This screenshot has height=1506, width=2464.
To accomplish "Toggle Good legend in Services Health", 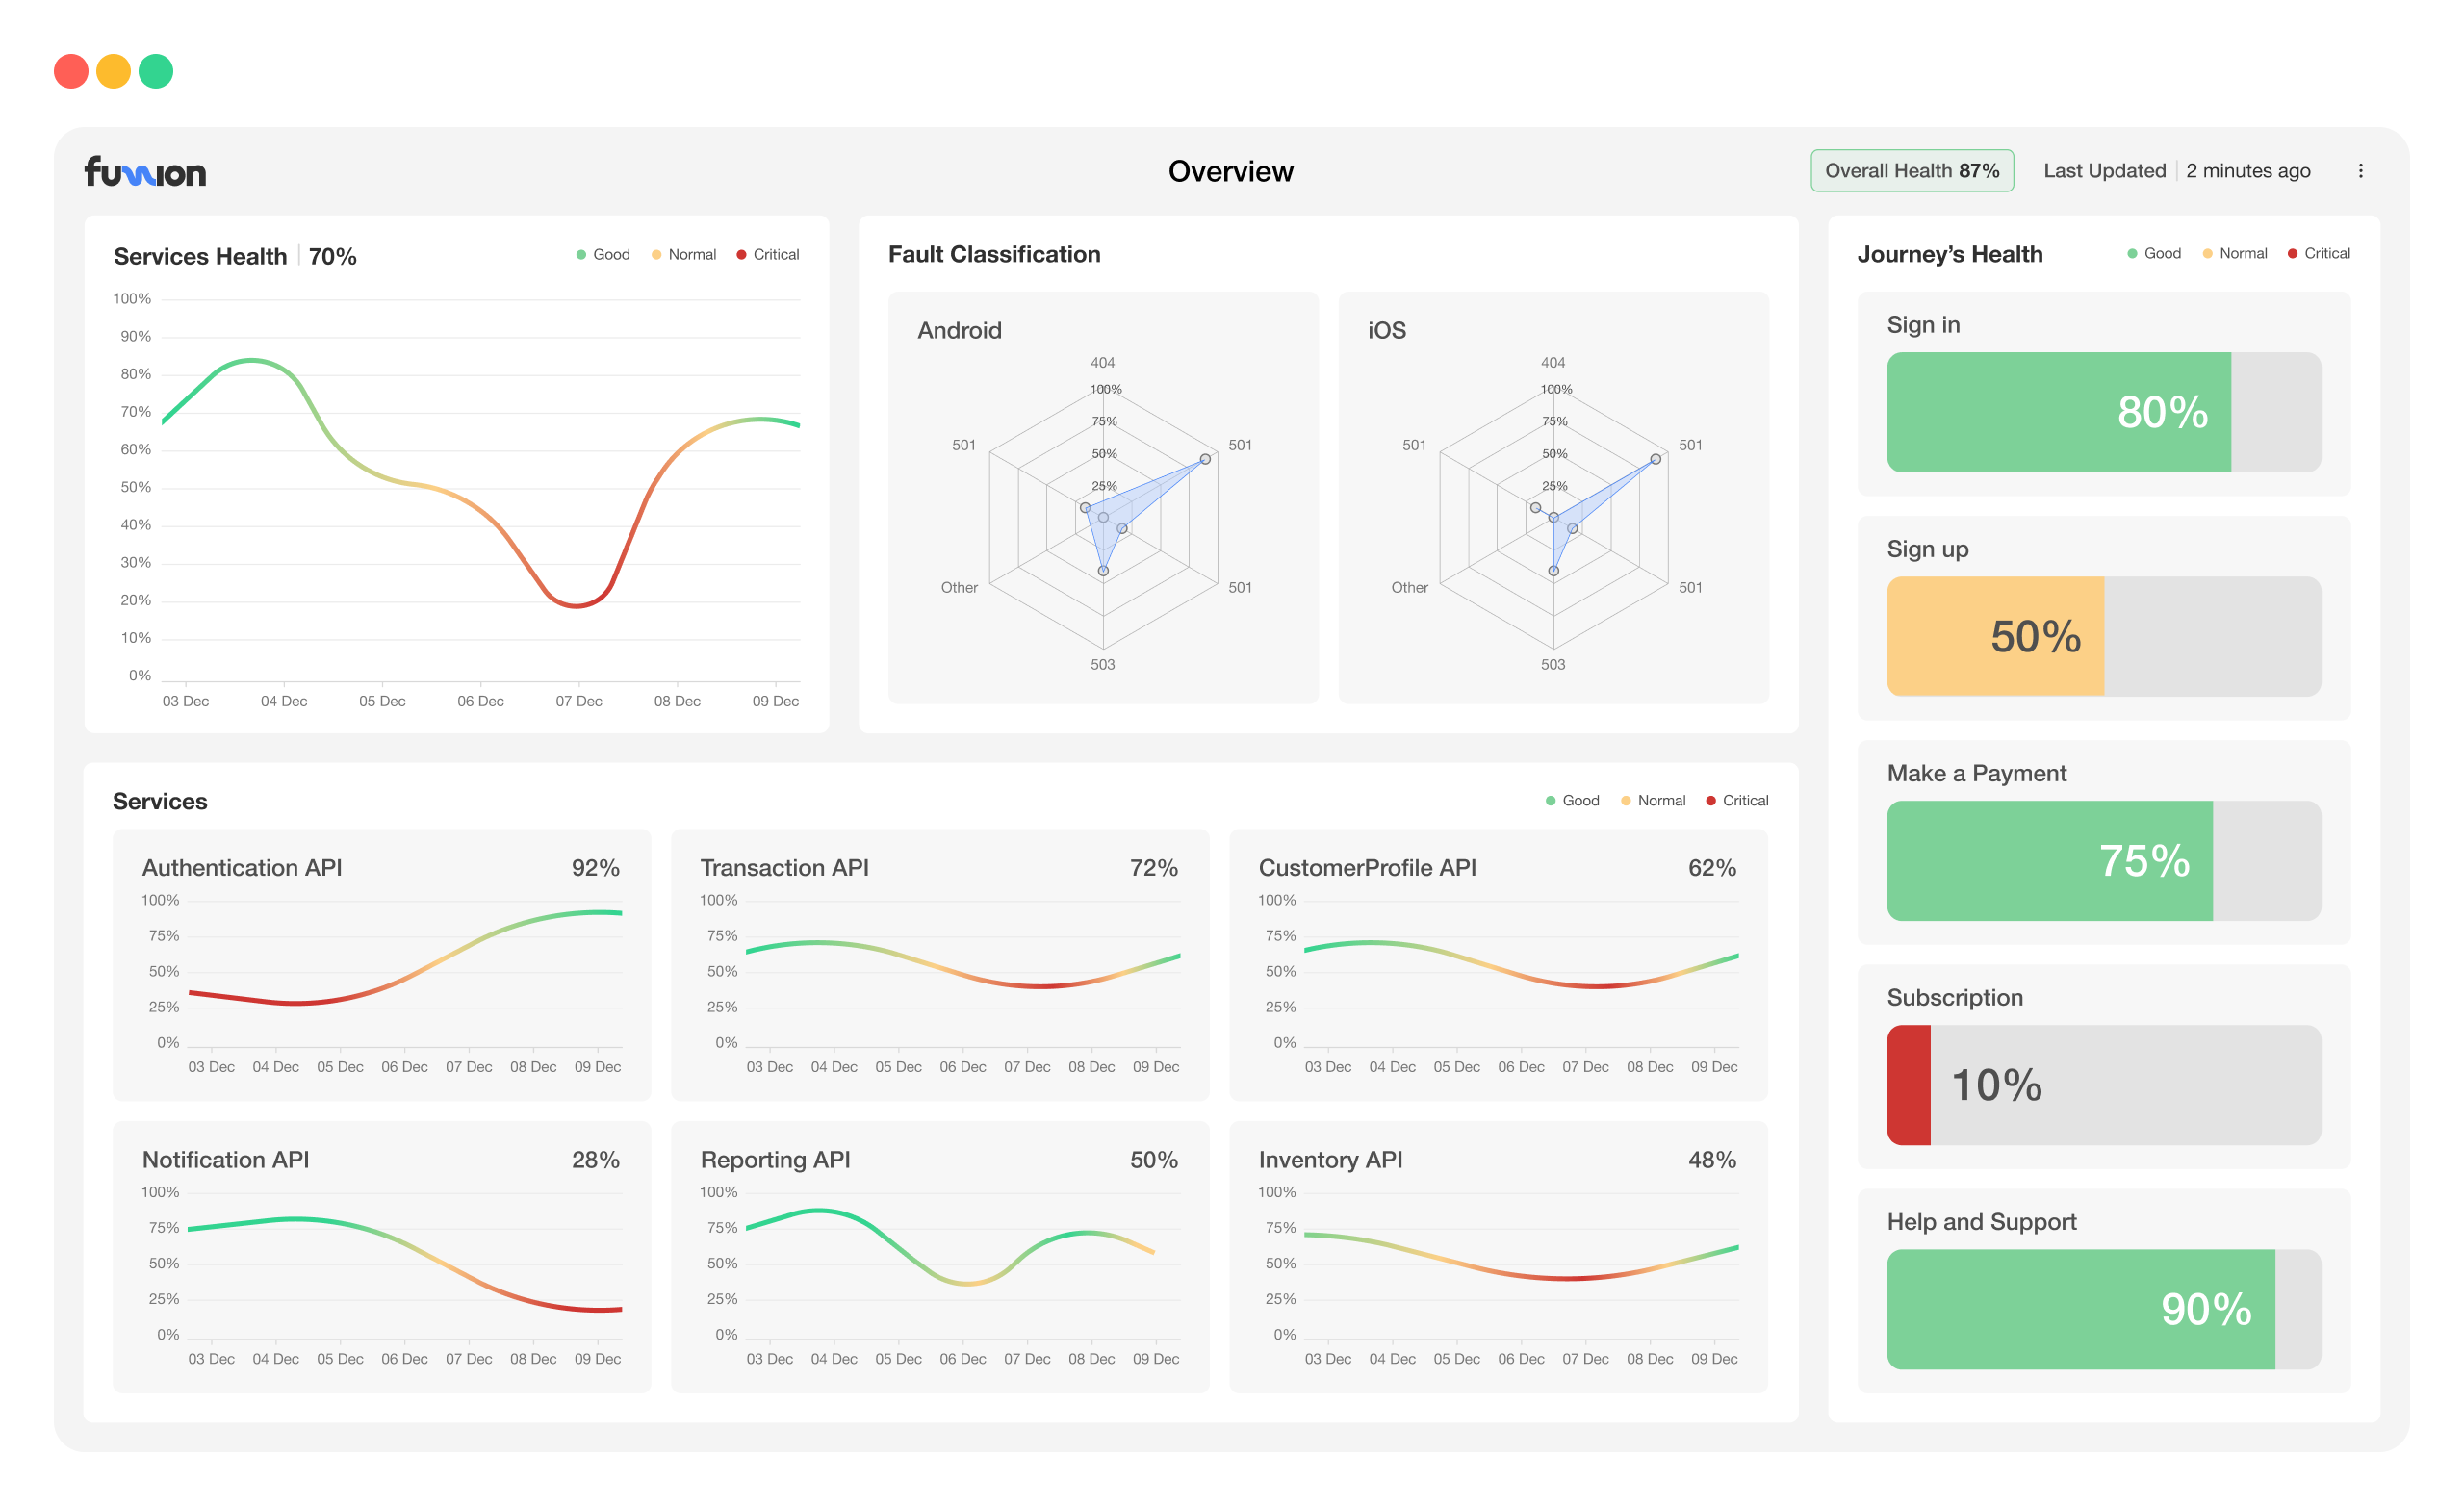I will coord(603,255).
